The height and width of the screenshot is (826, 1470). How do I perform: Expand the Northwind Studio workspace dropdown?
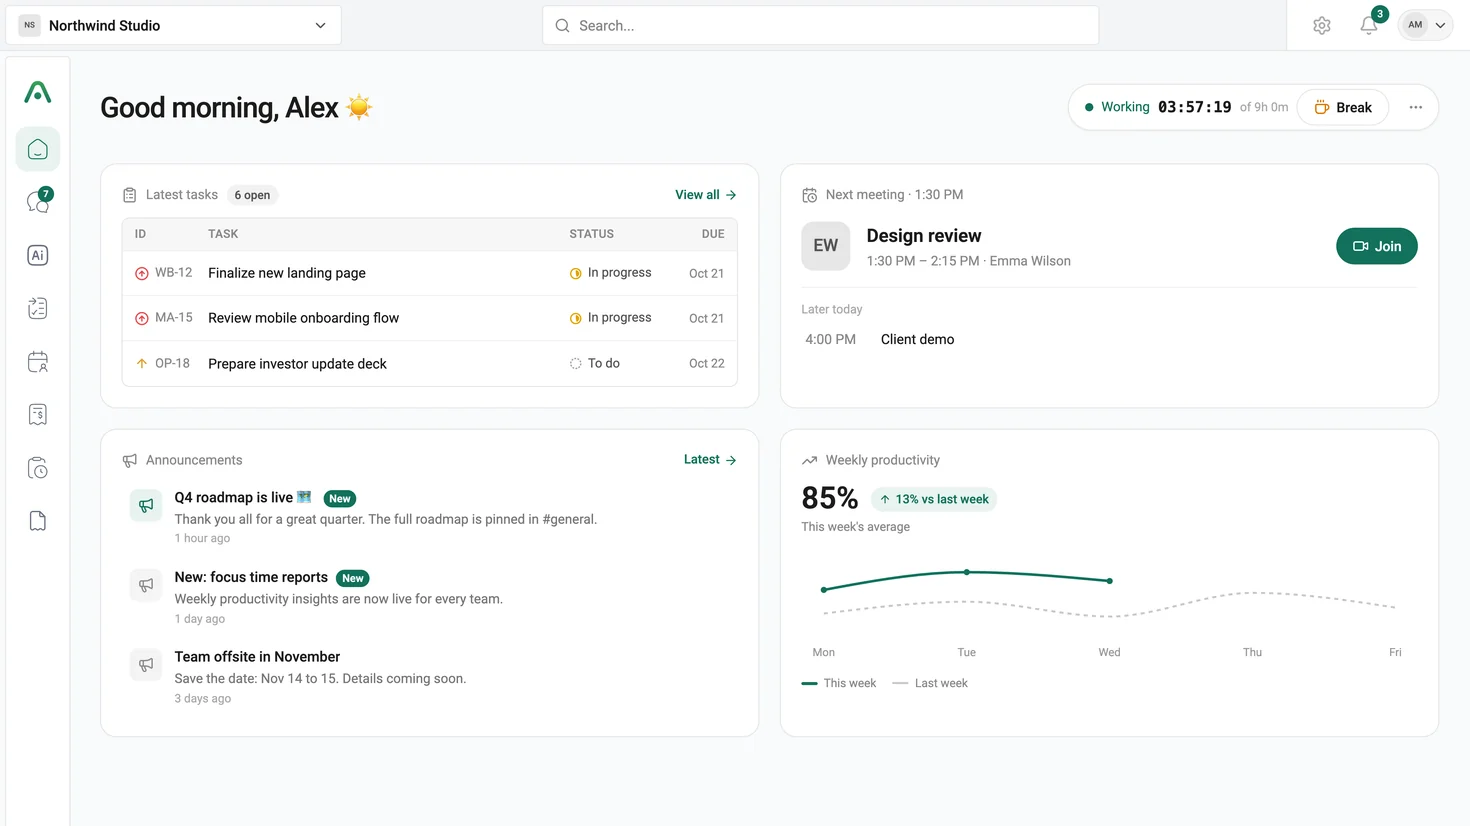click(174, 26)
